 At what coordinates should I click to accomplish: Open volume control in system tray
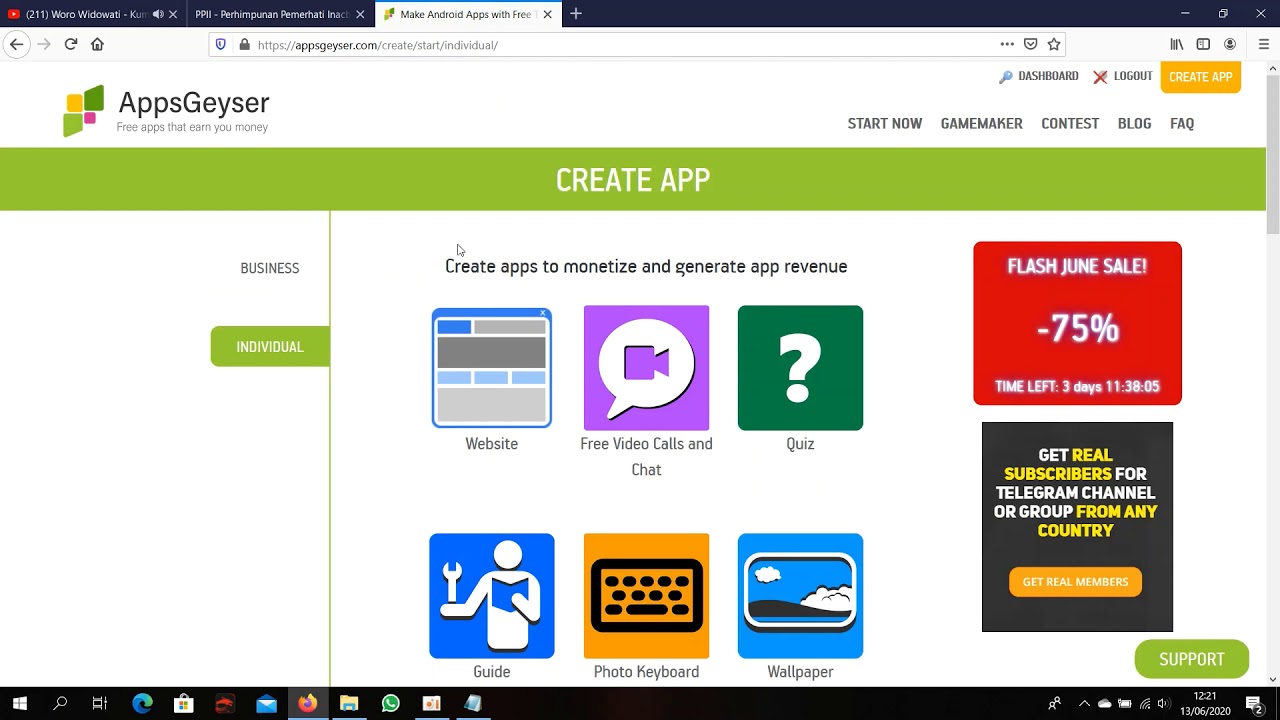click(x=1163, y=704)
